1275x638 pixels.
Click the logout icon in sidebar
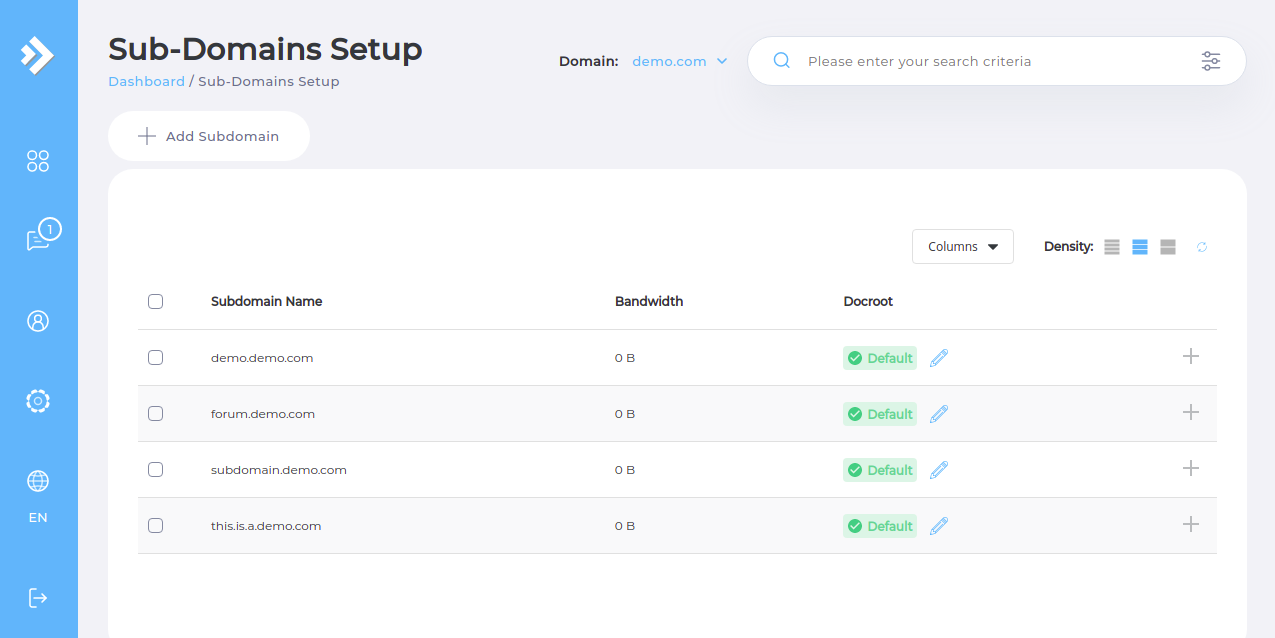pyautogui.click(x=38, y=598)
